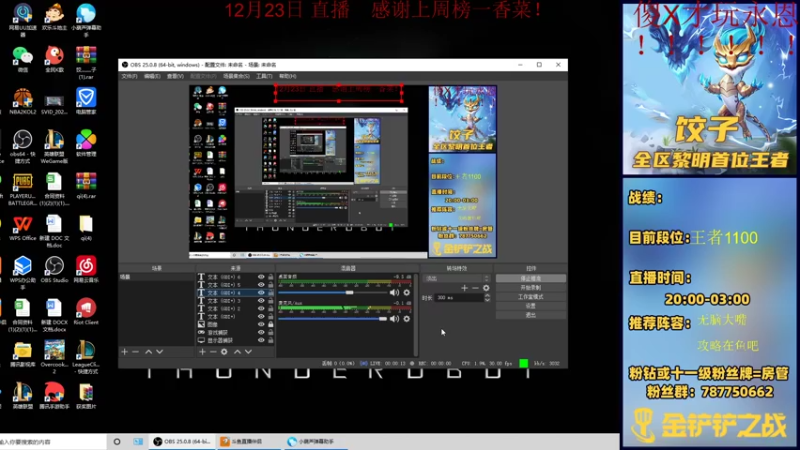Open 电脑管家 desktop icon

tap(86, 102)
